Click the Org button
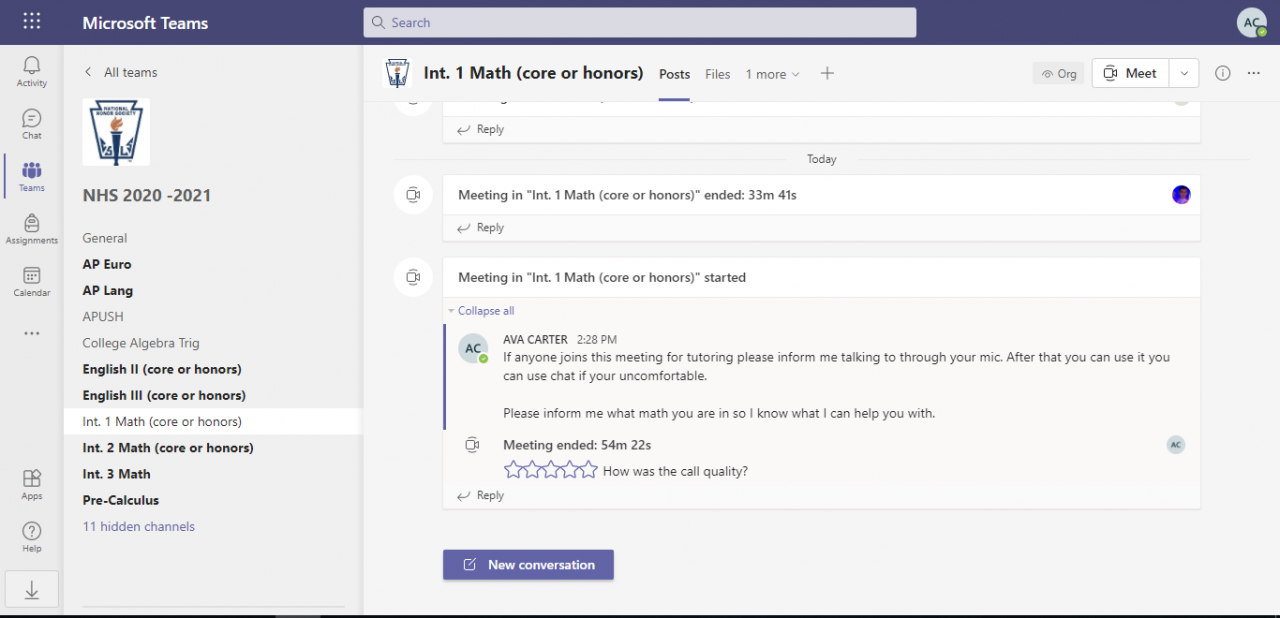Viewport: 1280px width, 618px height. [x=1058, y=74]
